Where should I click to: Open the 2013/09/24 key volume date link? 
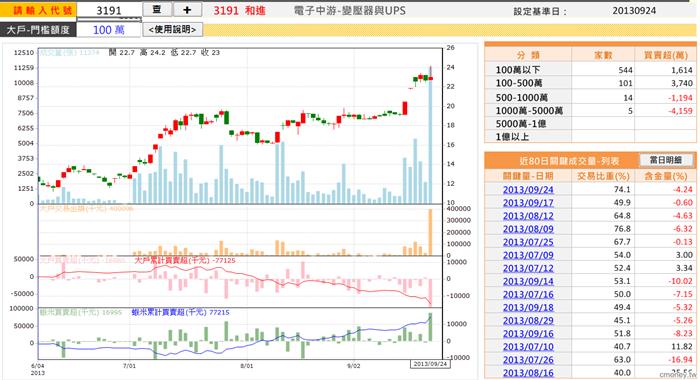528,190
